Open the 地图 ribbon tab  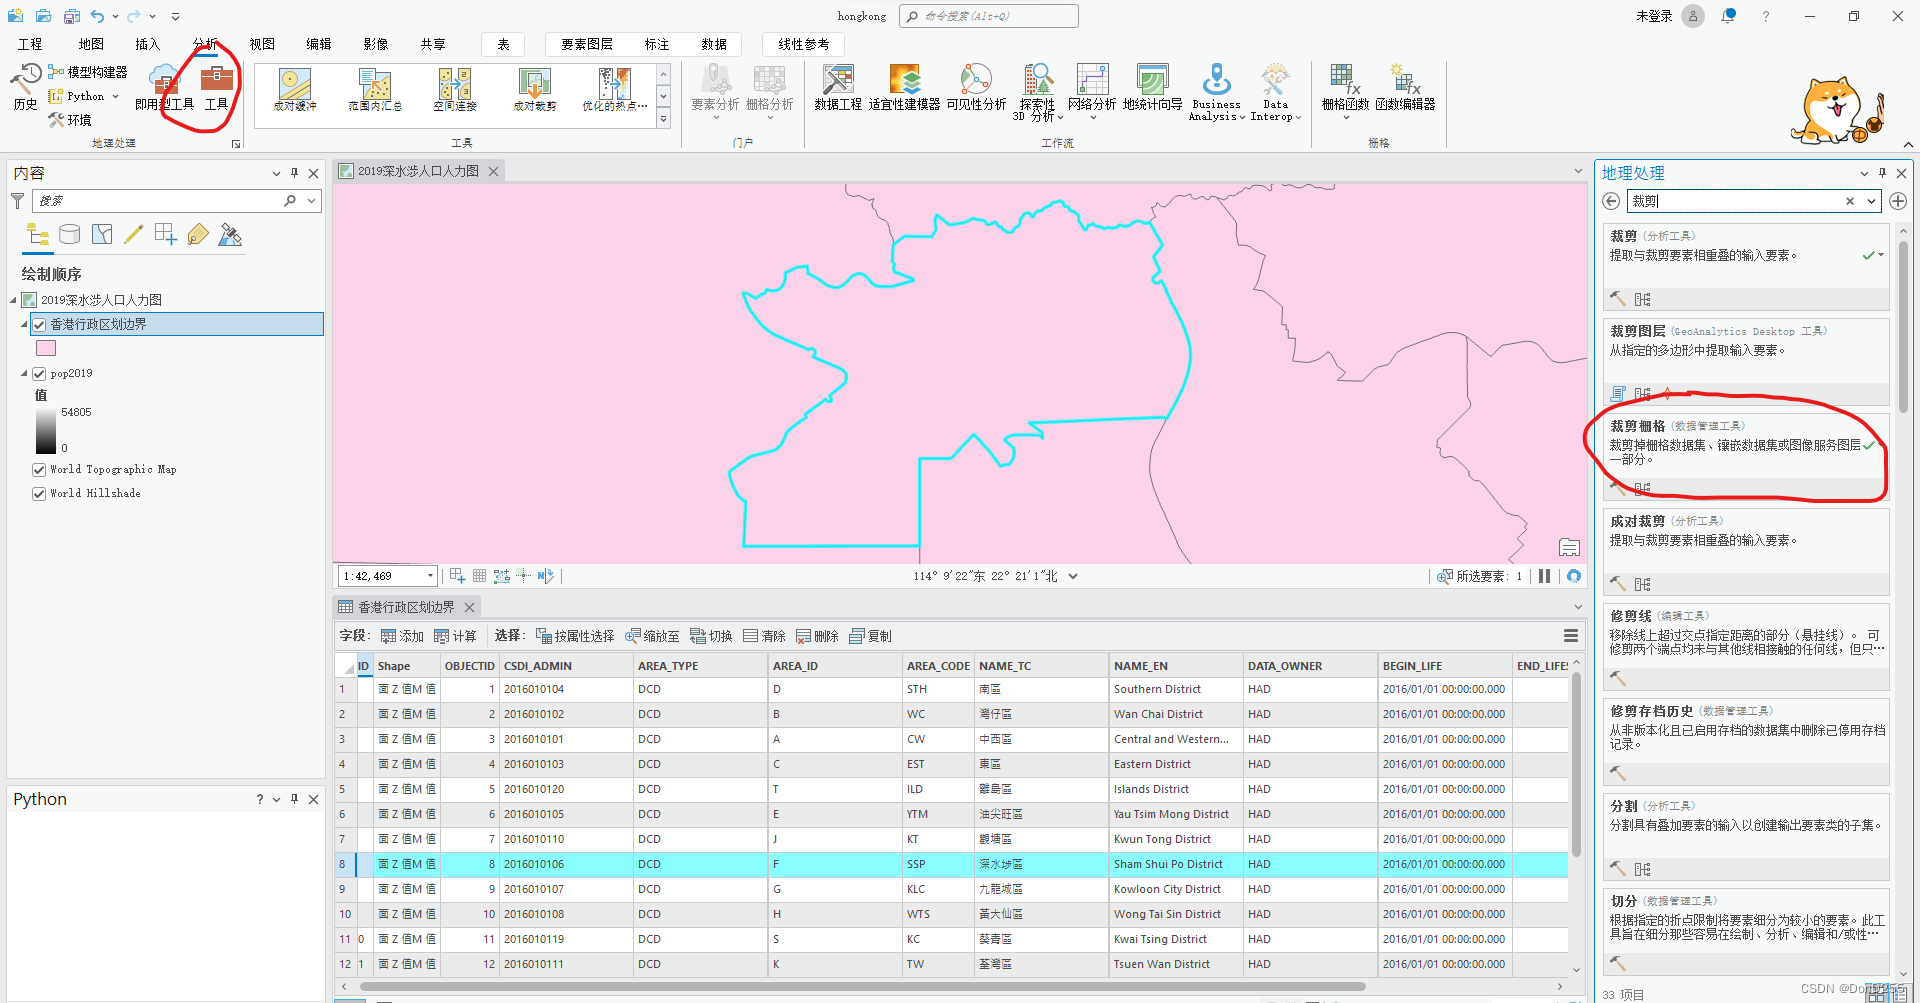[91, 44]
